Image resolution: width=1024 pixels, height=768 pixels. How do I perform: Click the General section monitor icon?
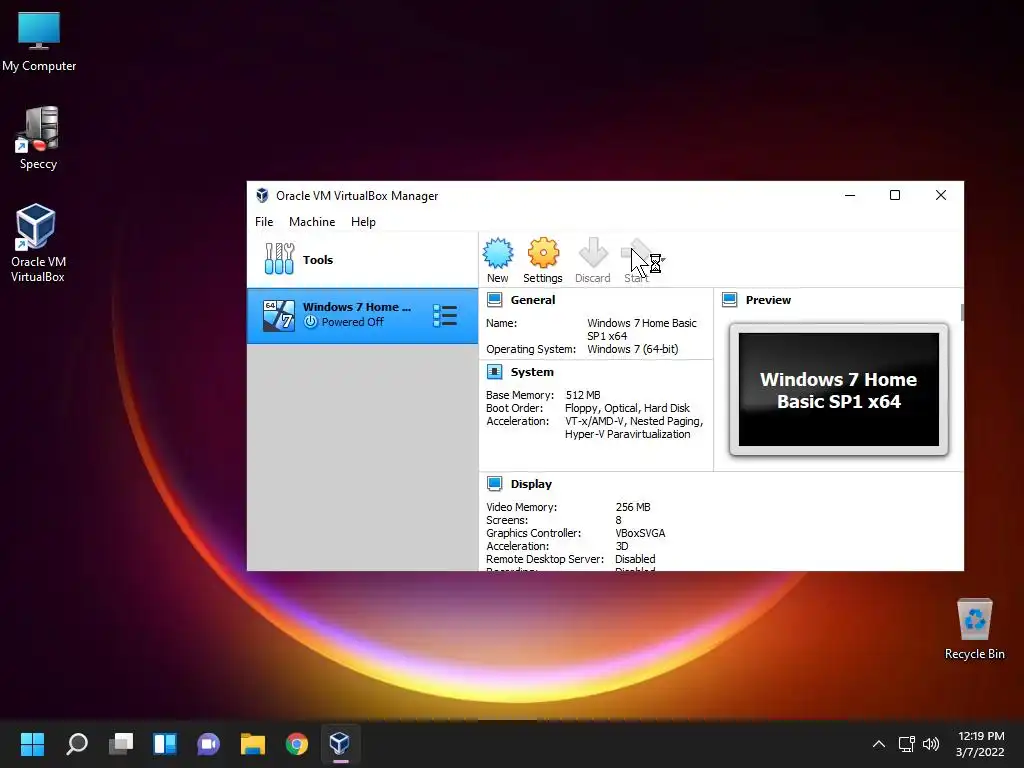(494, 300)
